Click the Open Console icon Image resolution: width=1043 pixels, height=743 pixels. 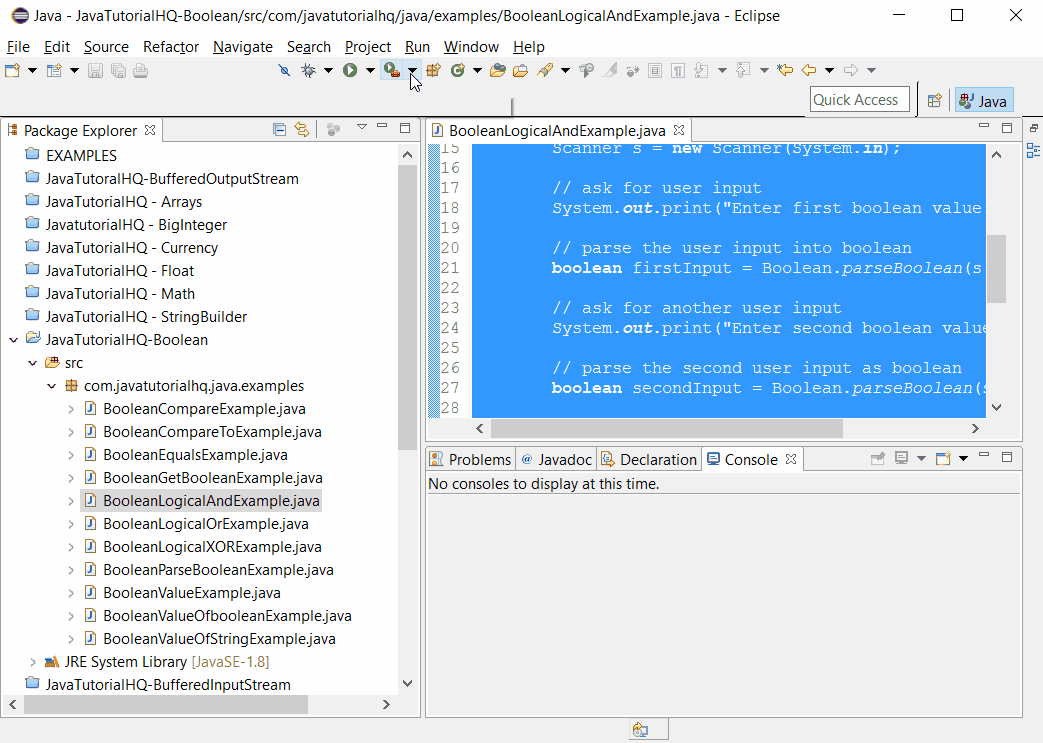point(943,458)
